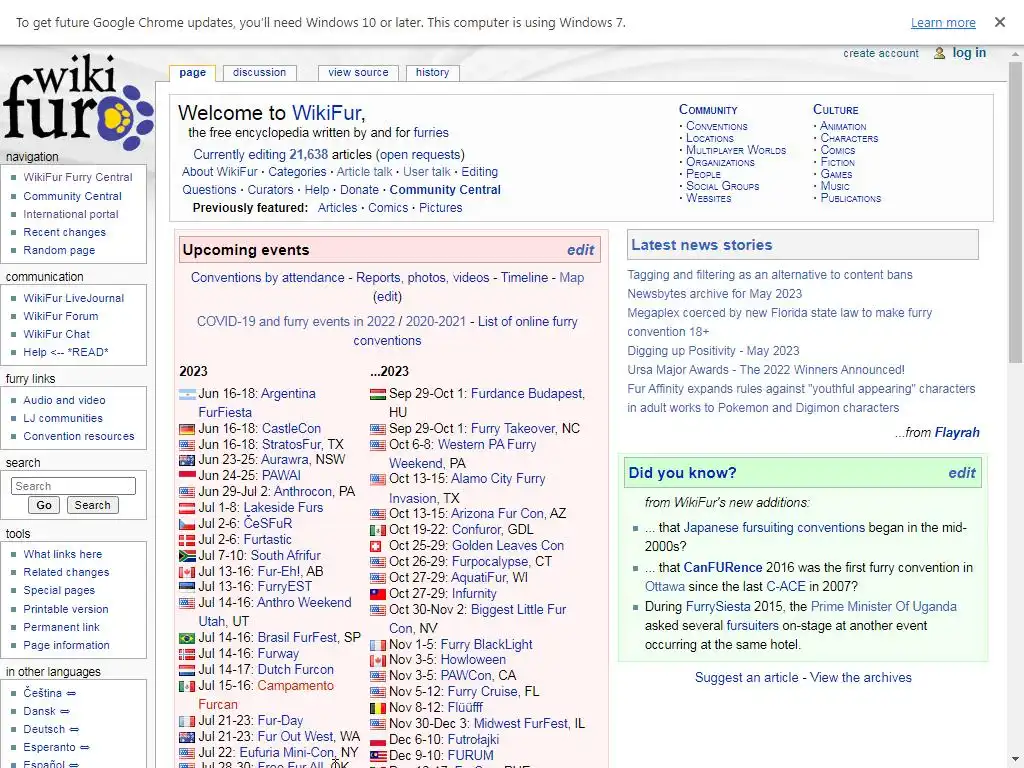Click the Search button in sidebar
The width and height of the screenshot is (1024, 768).
point(92,505)
